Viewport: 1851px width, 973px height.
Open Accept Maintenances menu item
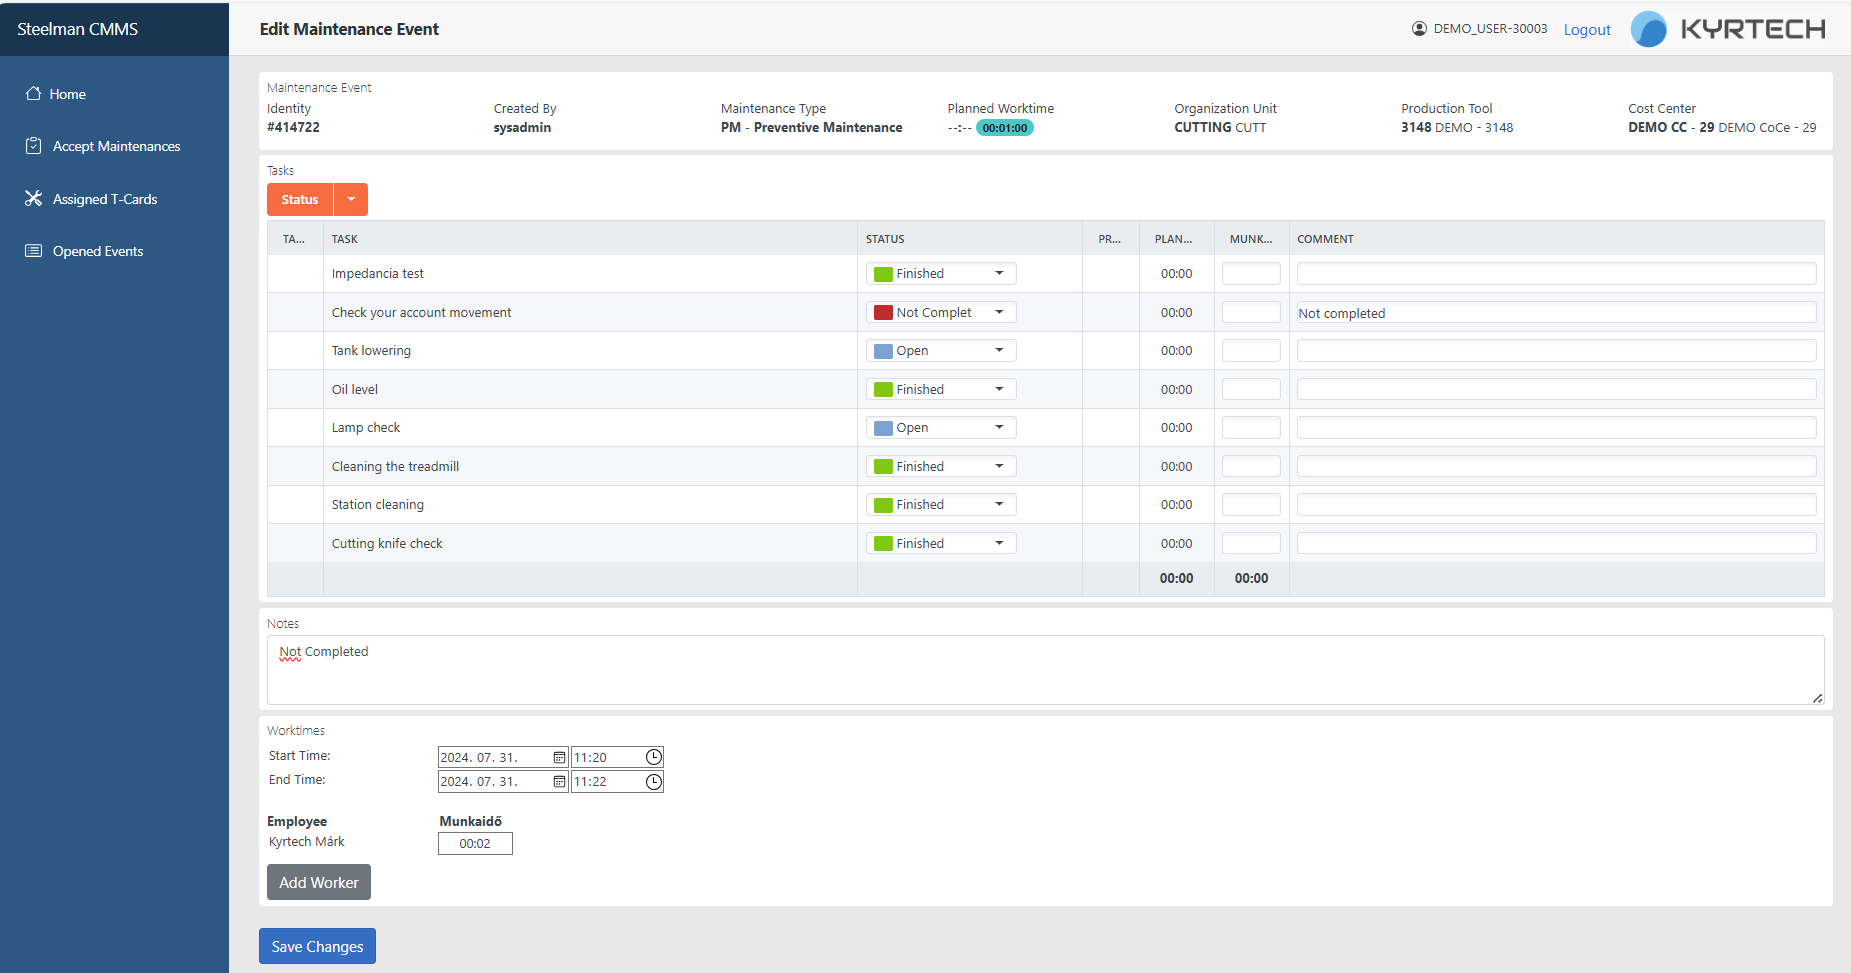coord(116,146)
